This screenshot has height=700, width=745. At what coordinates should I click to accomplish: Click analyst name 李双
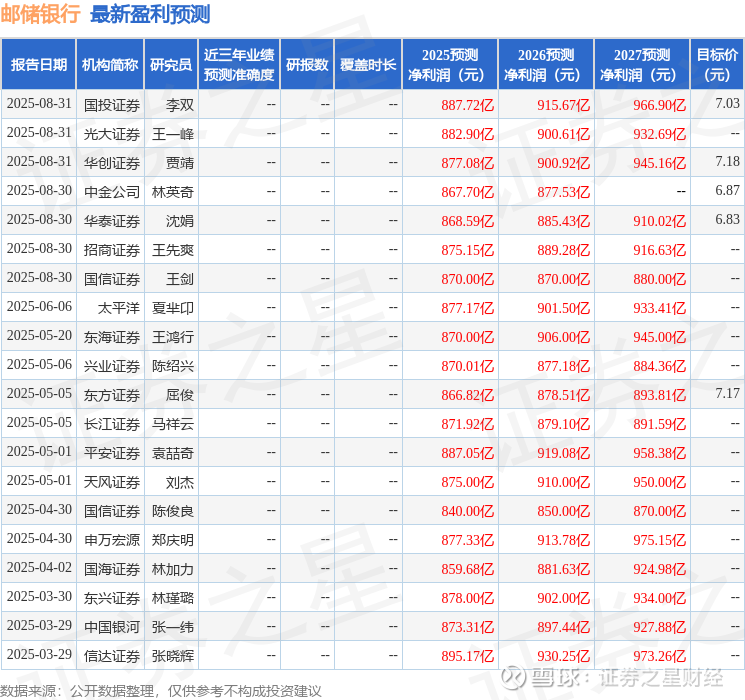point(180,105)
